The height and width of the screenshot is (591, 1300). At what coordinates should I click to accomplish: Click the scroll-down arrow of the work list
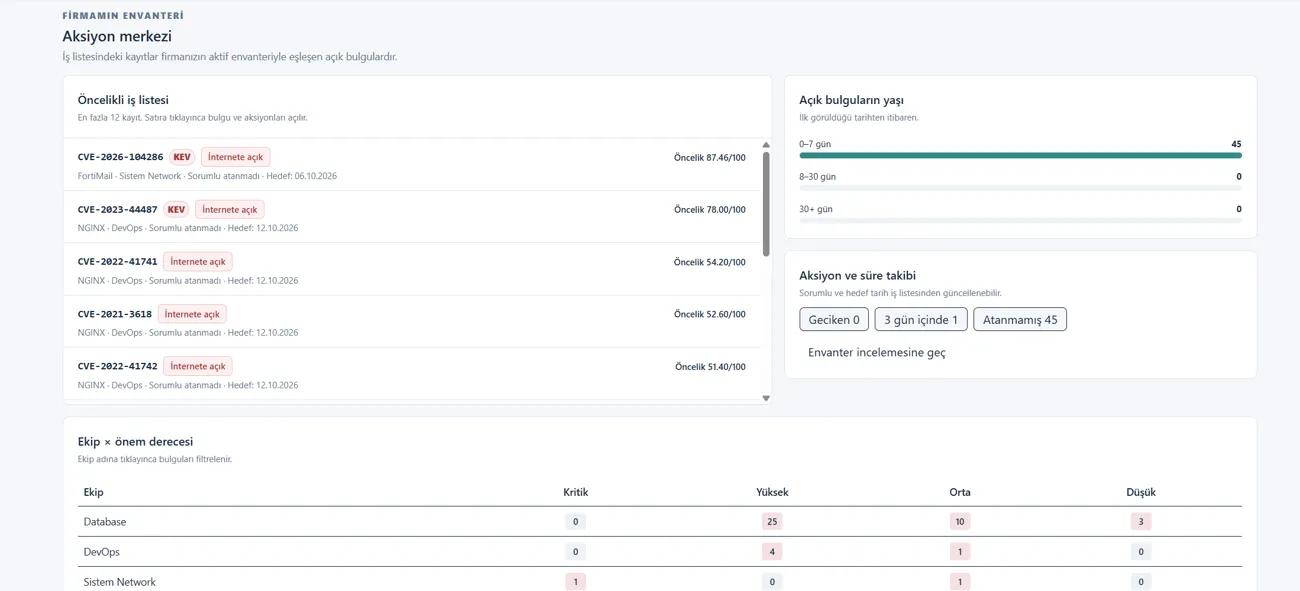pyautogui.click(x=766, y=398)
